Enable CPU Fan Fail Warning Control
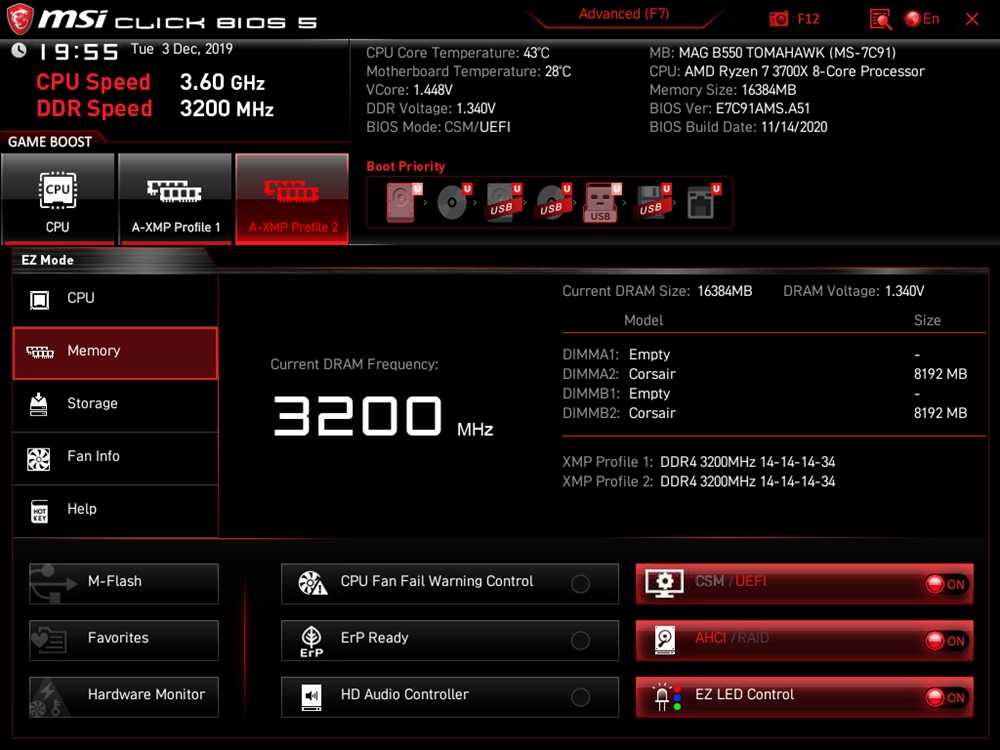The height and width of the screenshot is (750, 1000). click(x=580, y=584)
